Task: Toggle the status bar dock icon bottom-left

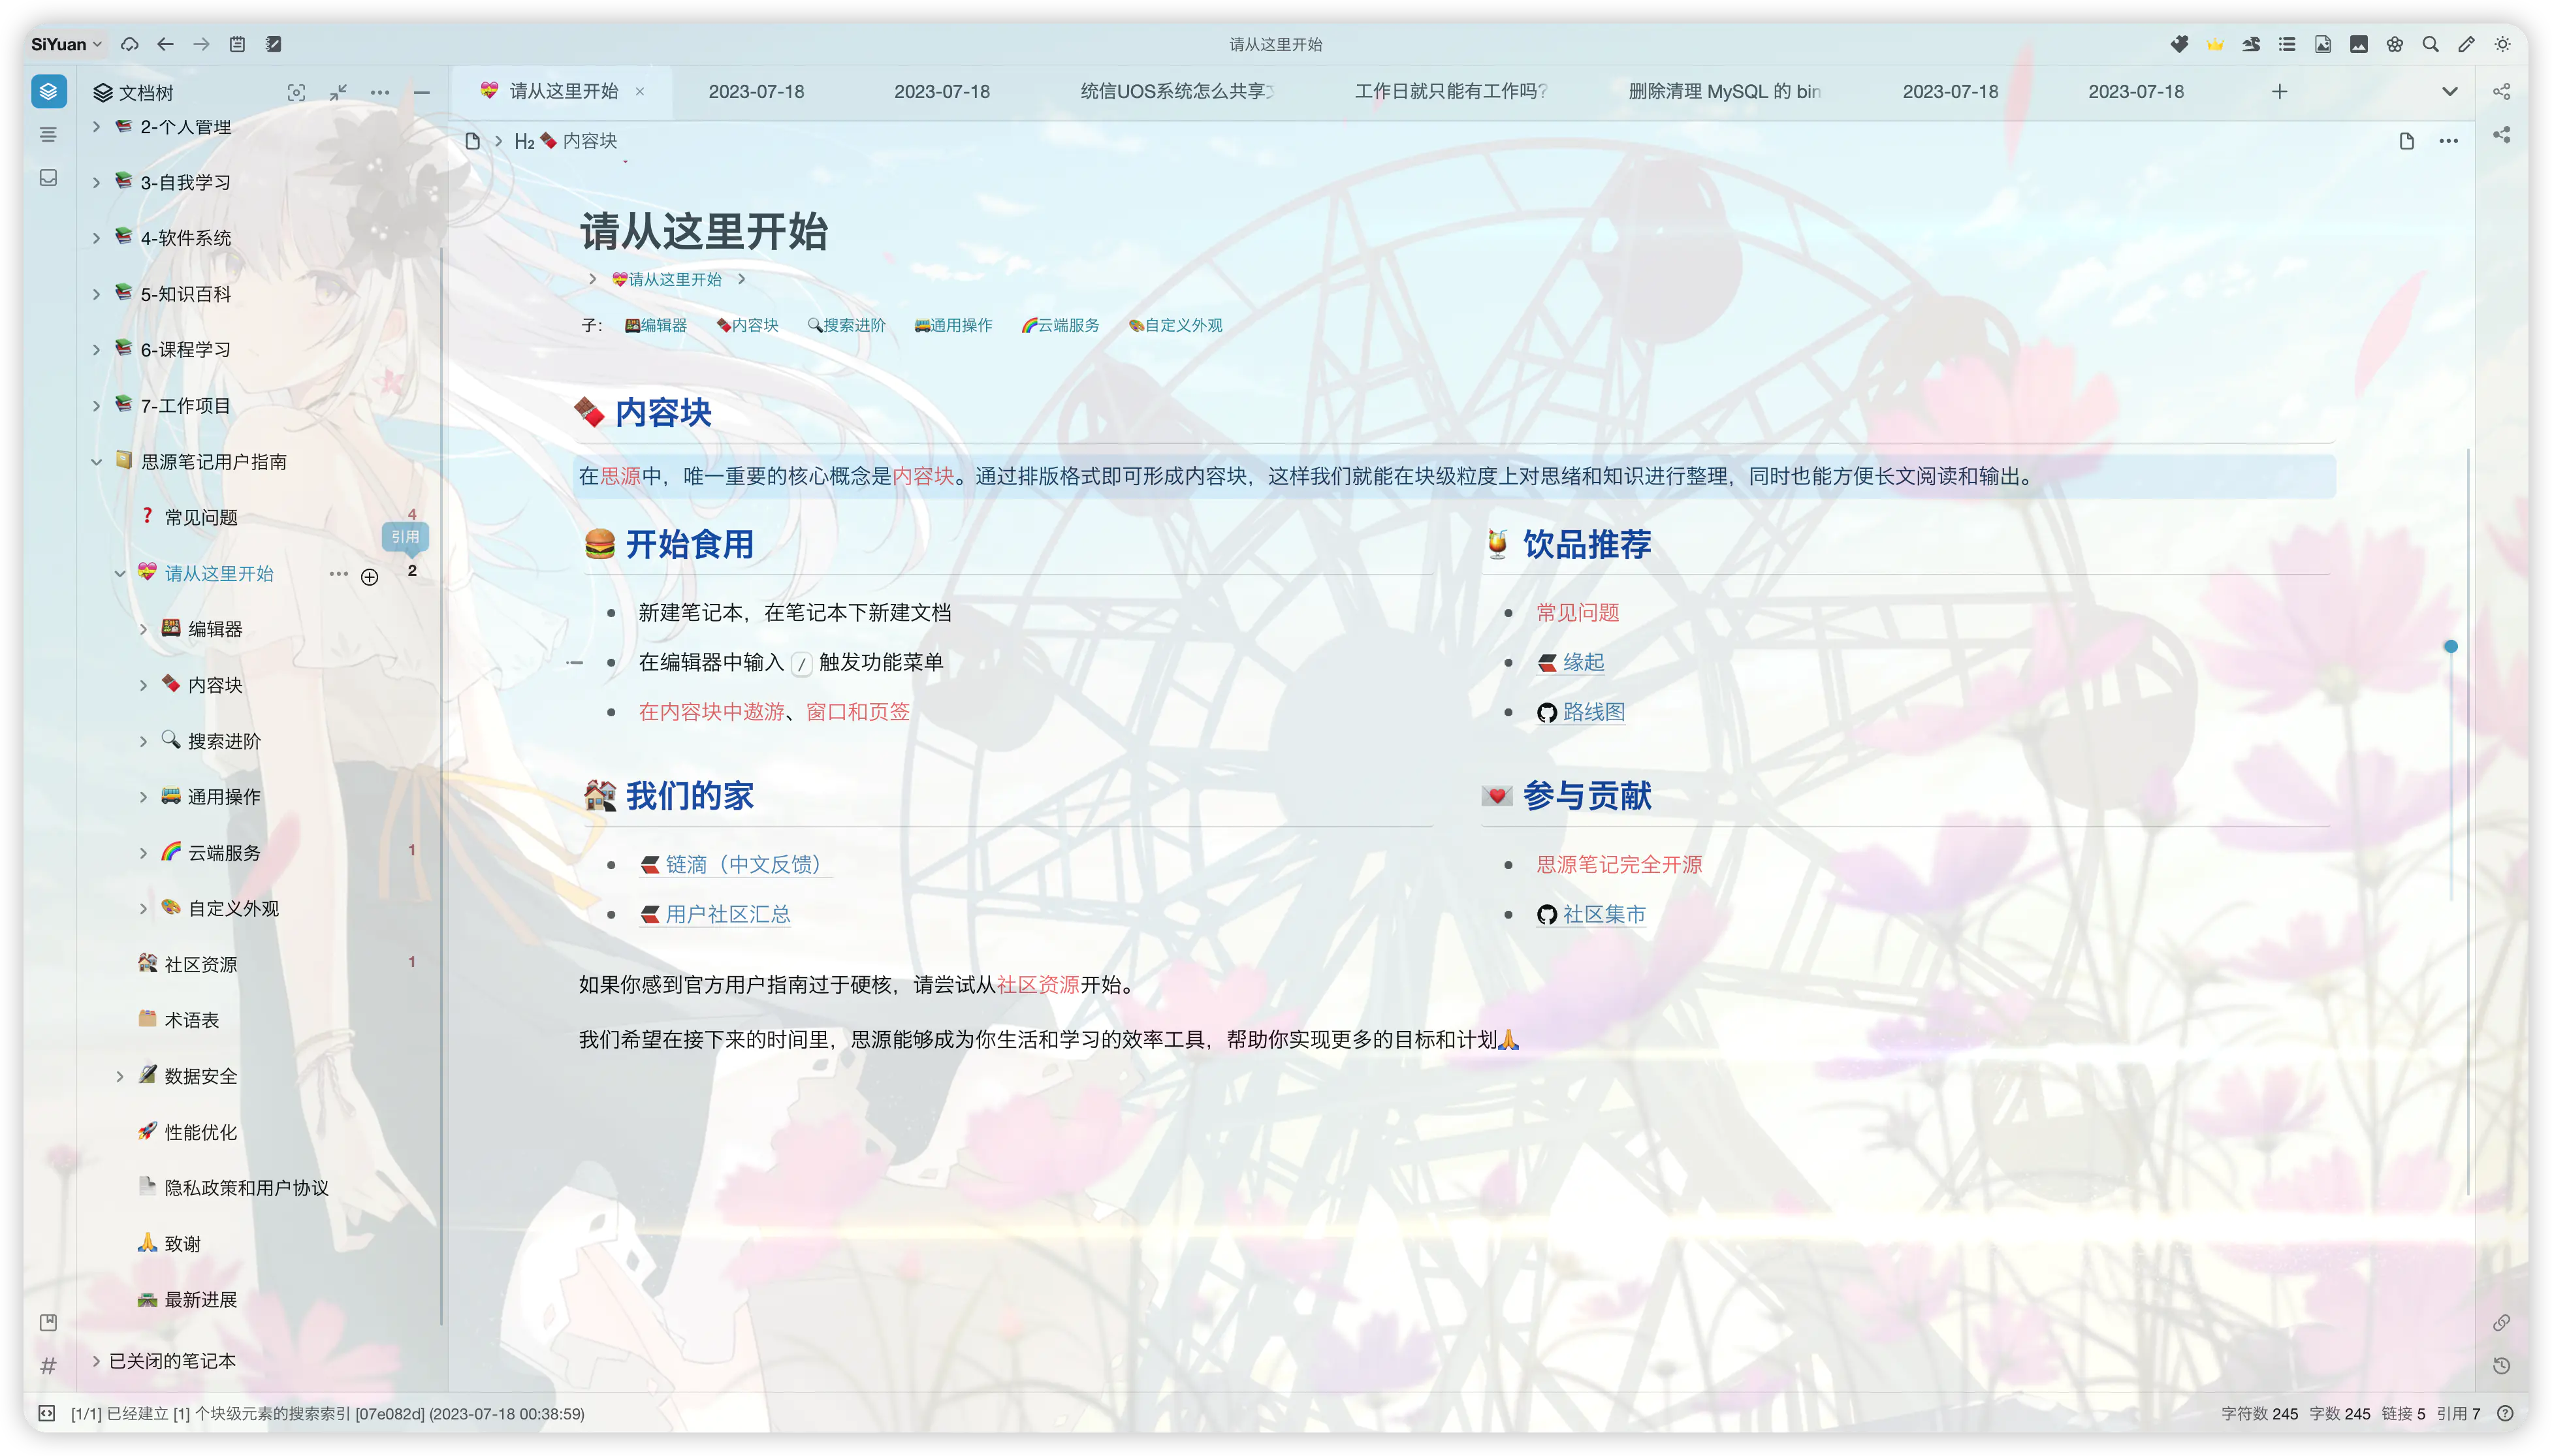Action: [x=46, y=1413]
